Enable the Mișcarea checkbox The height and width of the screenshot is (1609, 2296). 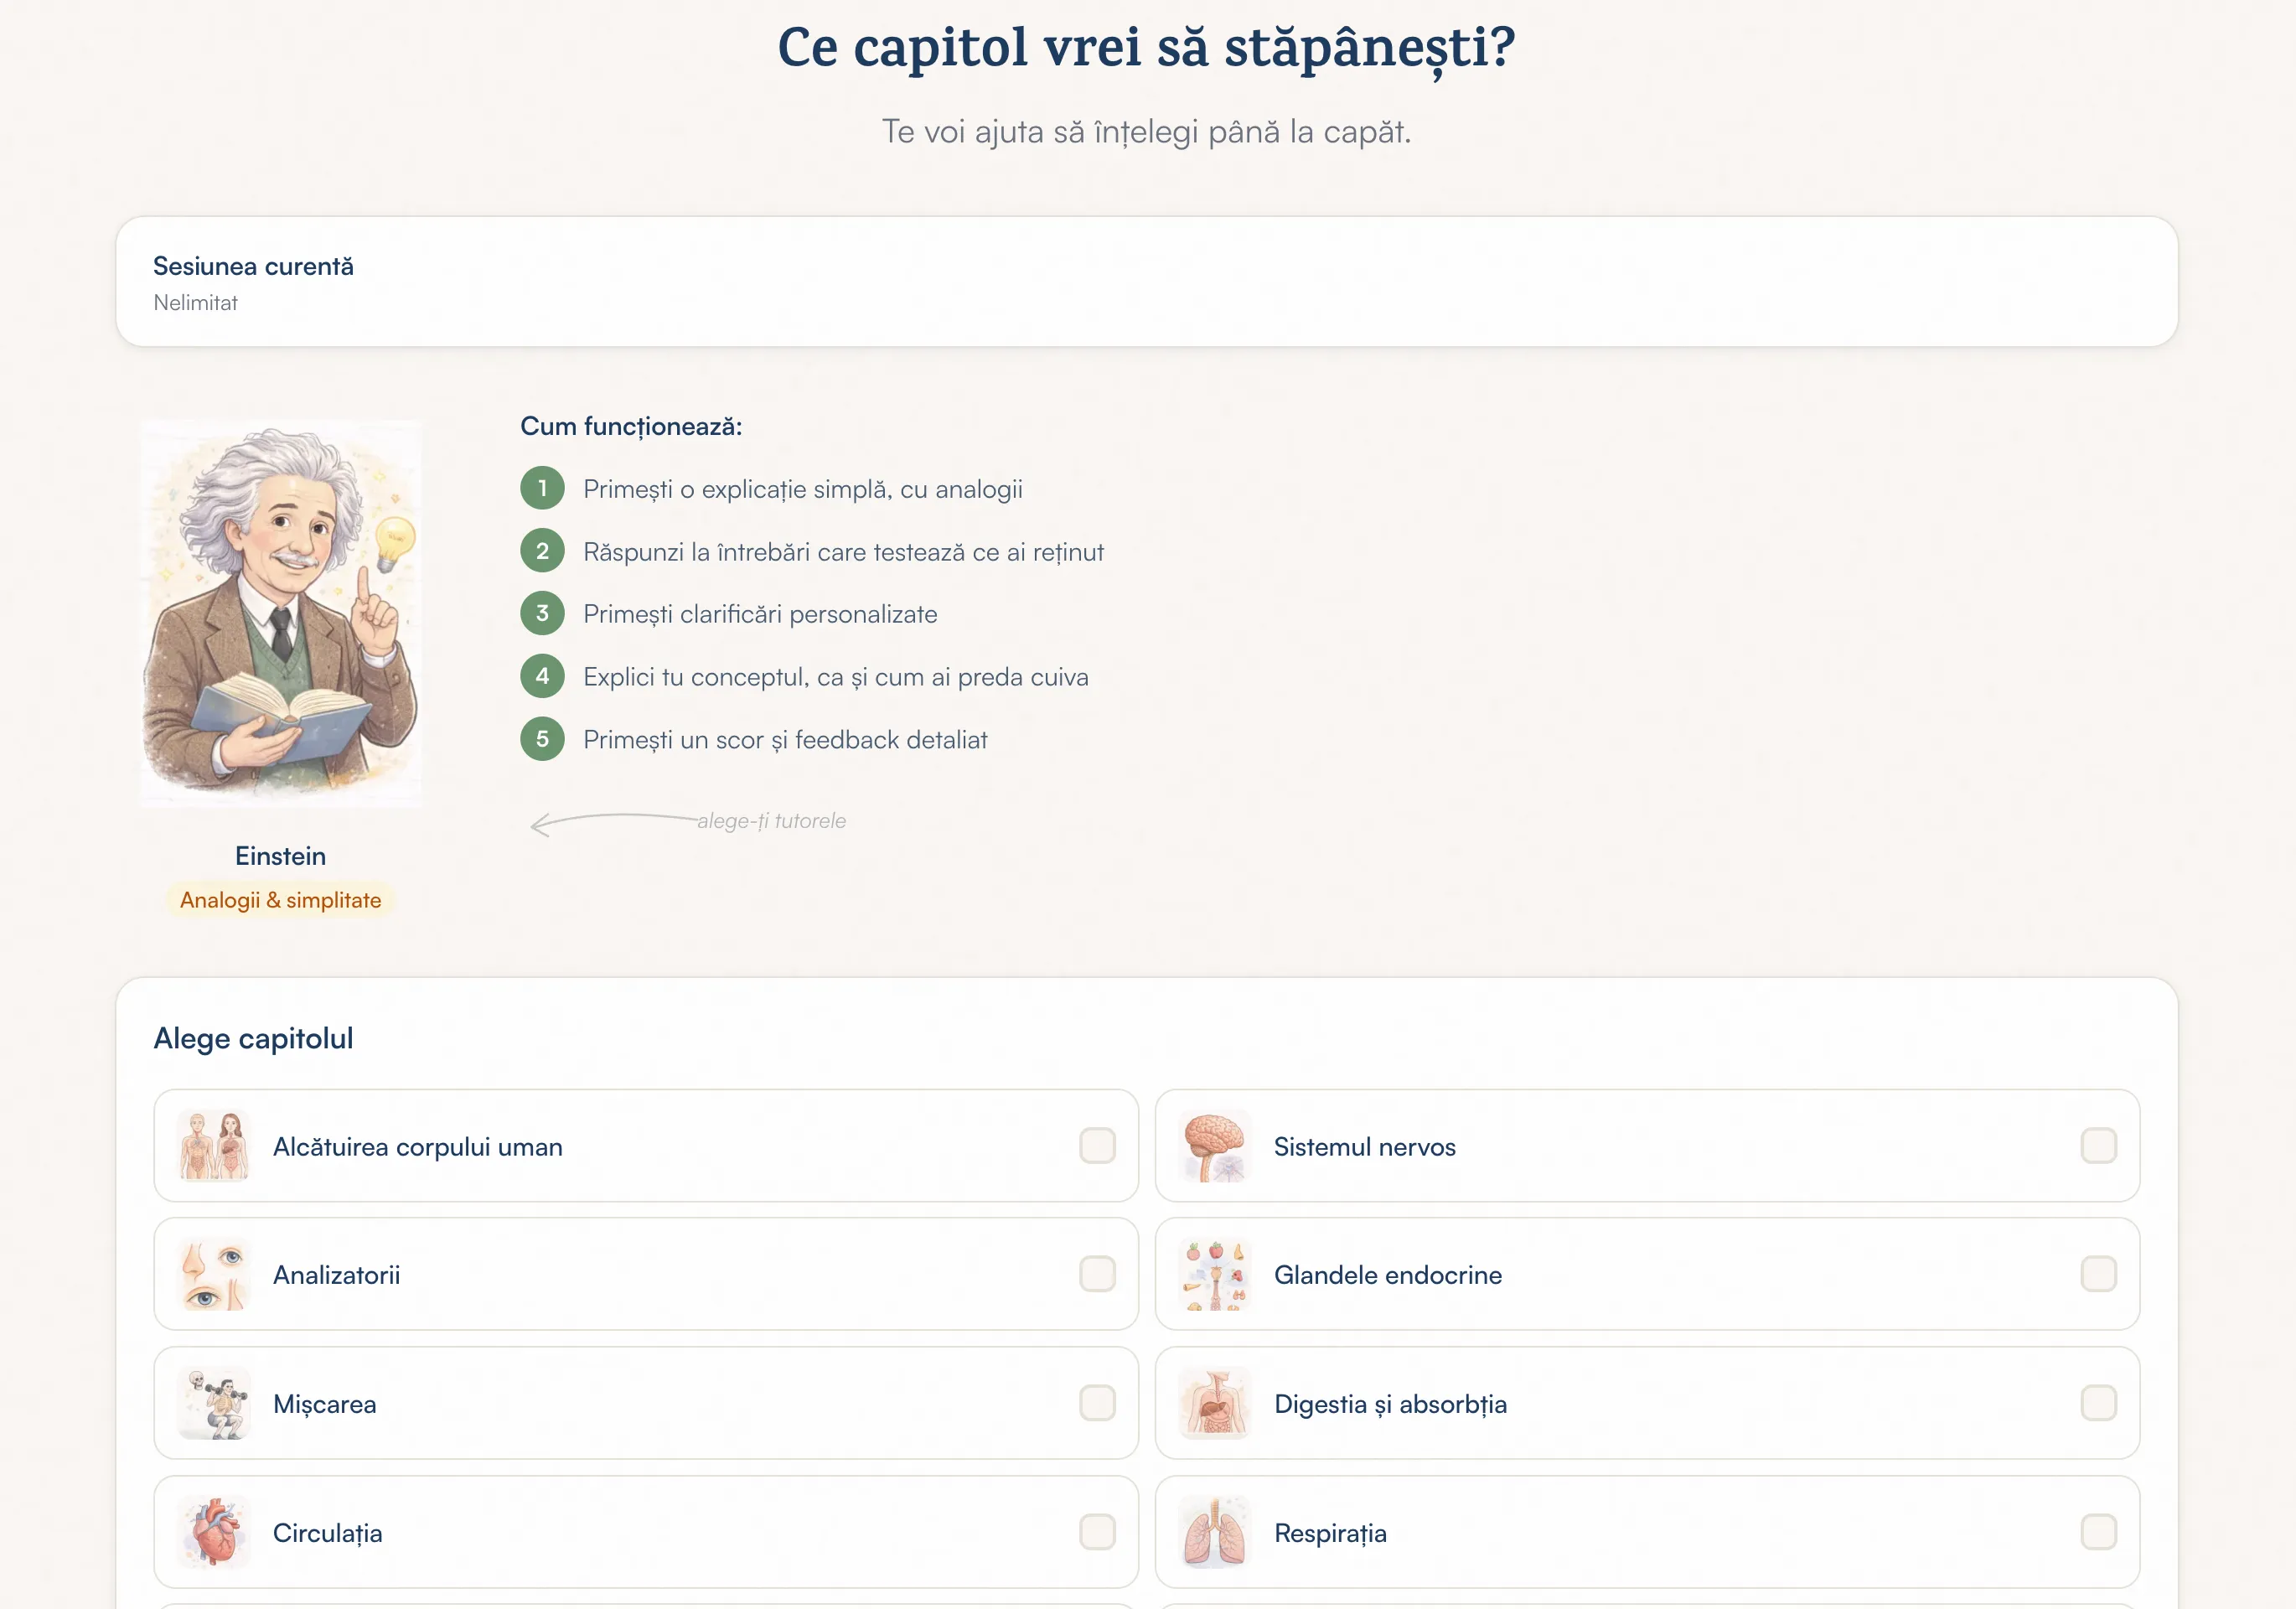tap(1098, 1403)
